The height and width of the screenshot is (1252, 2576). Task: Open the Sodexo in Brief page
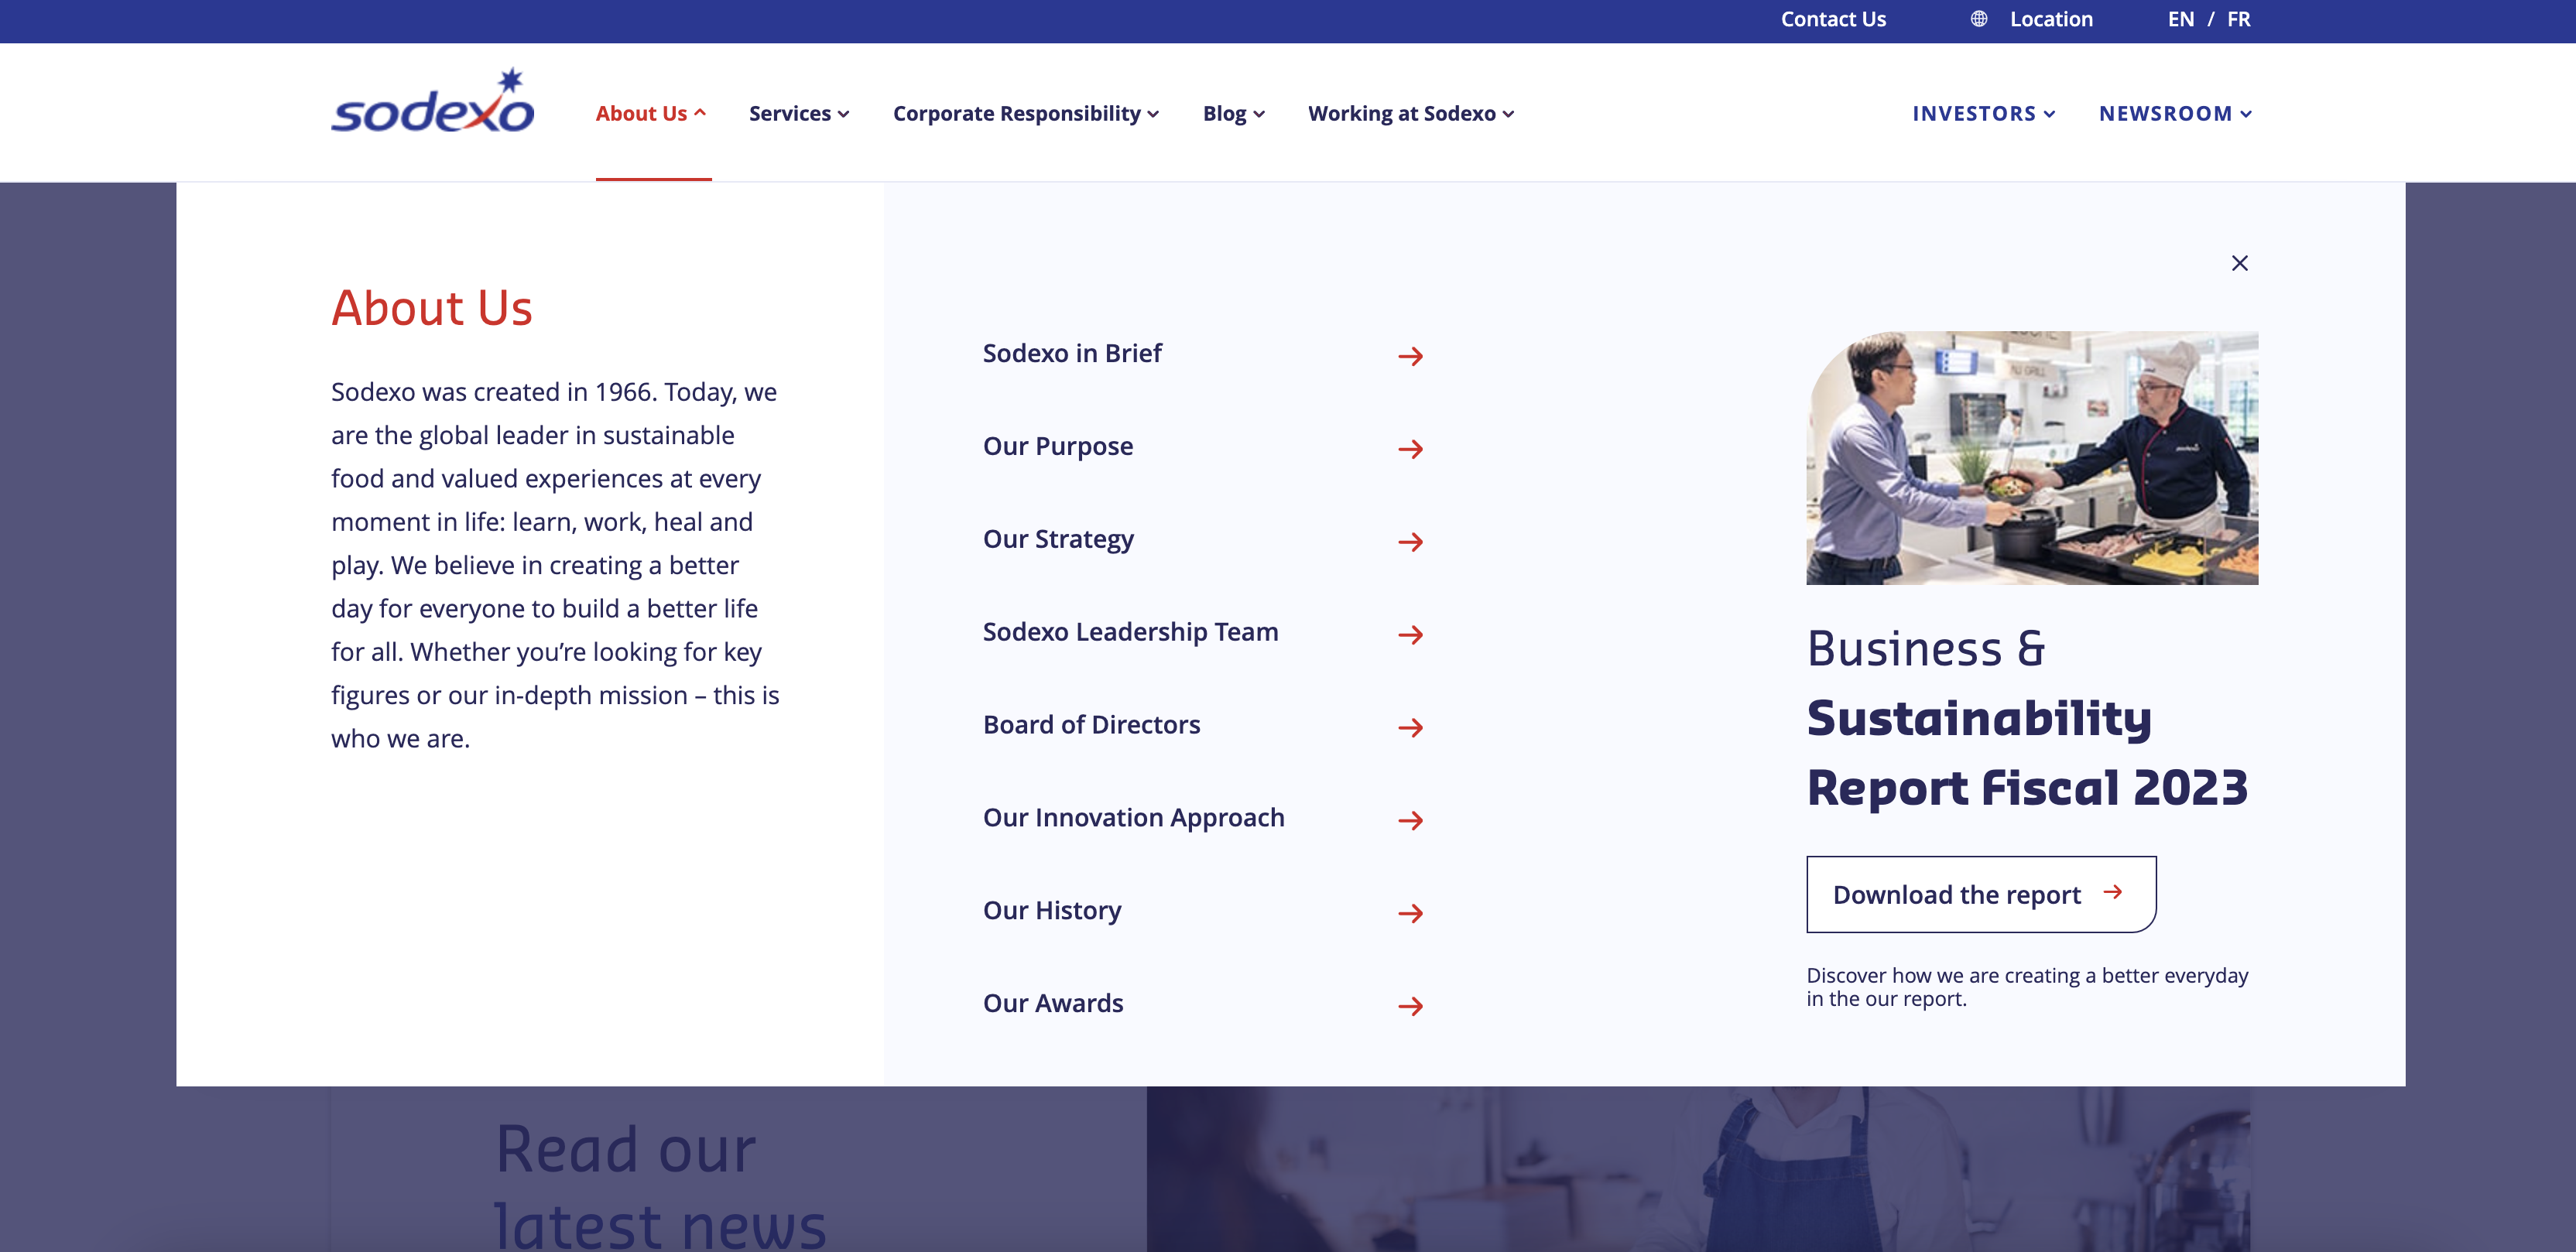point(1072,353)
